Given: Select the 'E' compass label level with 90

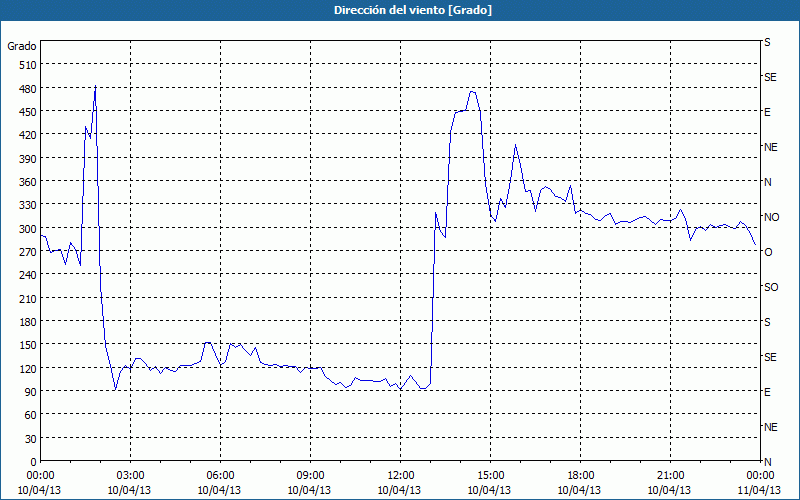Looking at the screenshot, I should [x=767, y=392].
